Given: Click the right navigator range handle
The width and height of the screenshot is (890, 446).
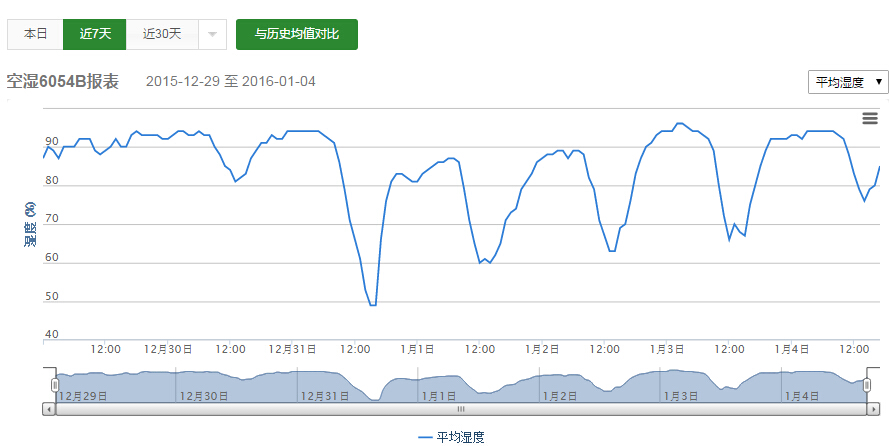Looking at the screenshot, I should [x=867, y=385].
